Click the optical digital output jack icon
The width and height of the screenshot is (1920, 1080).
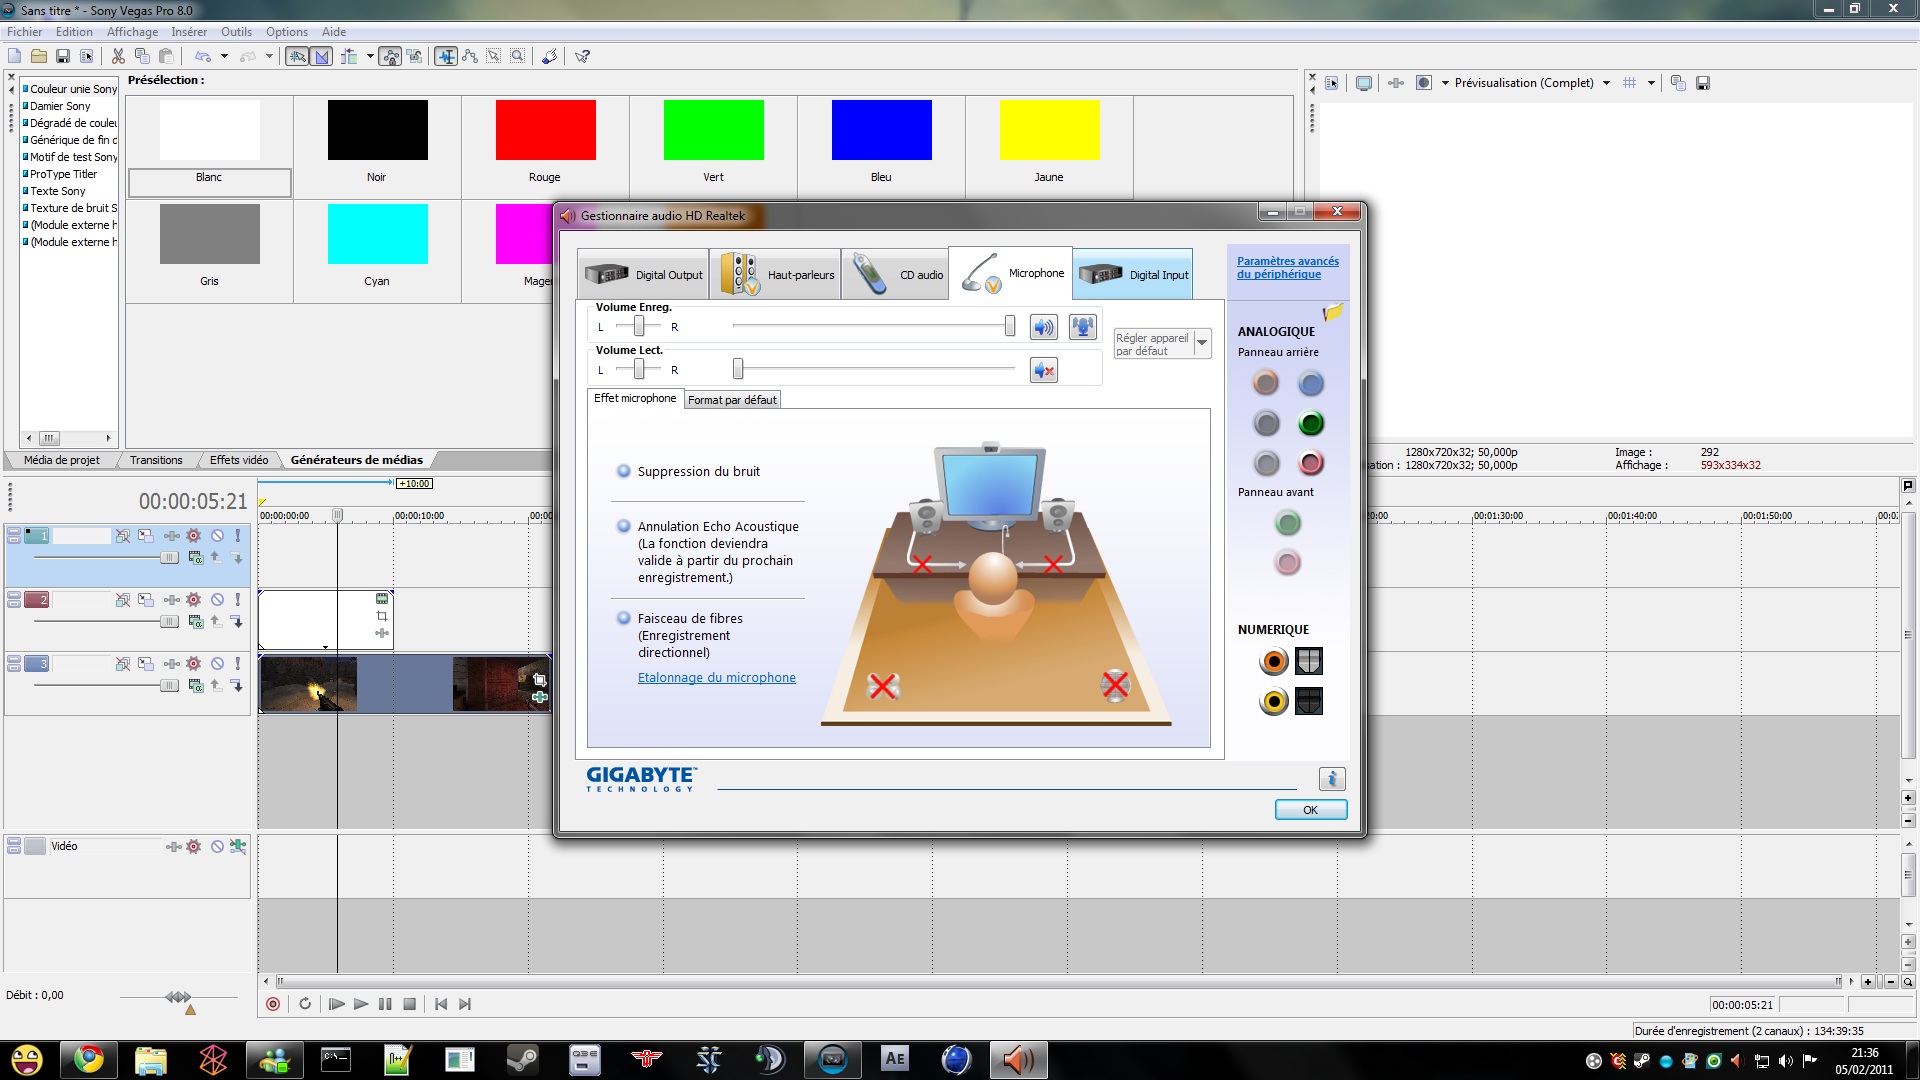pos(1309,661)
